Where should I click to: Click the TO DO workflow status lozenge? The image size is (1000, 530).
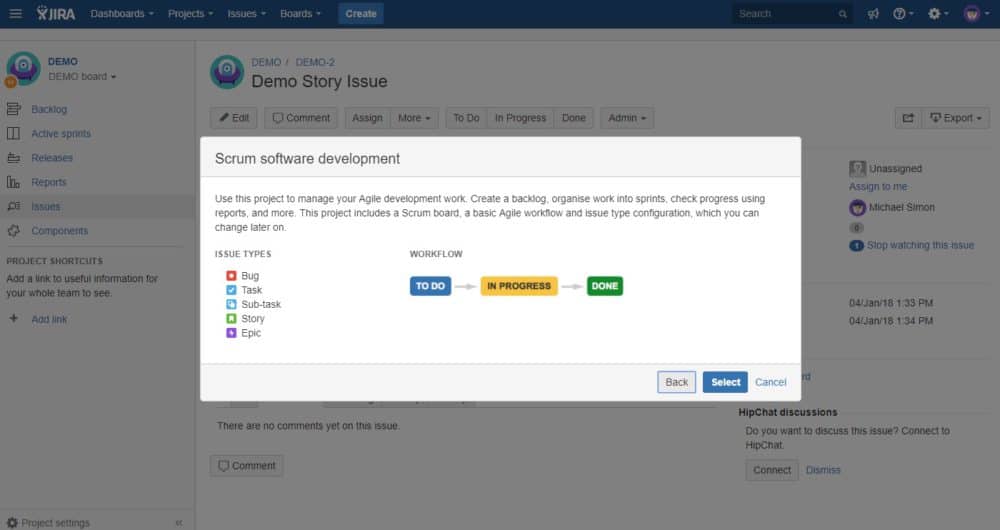click(x=430, y=286)
